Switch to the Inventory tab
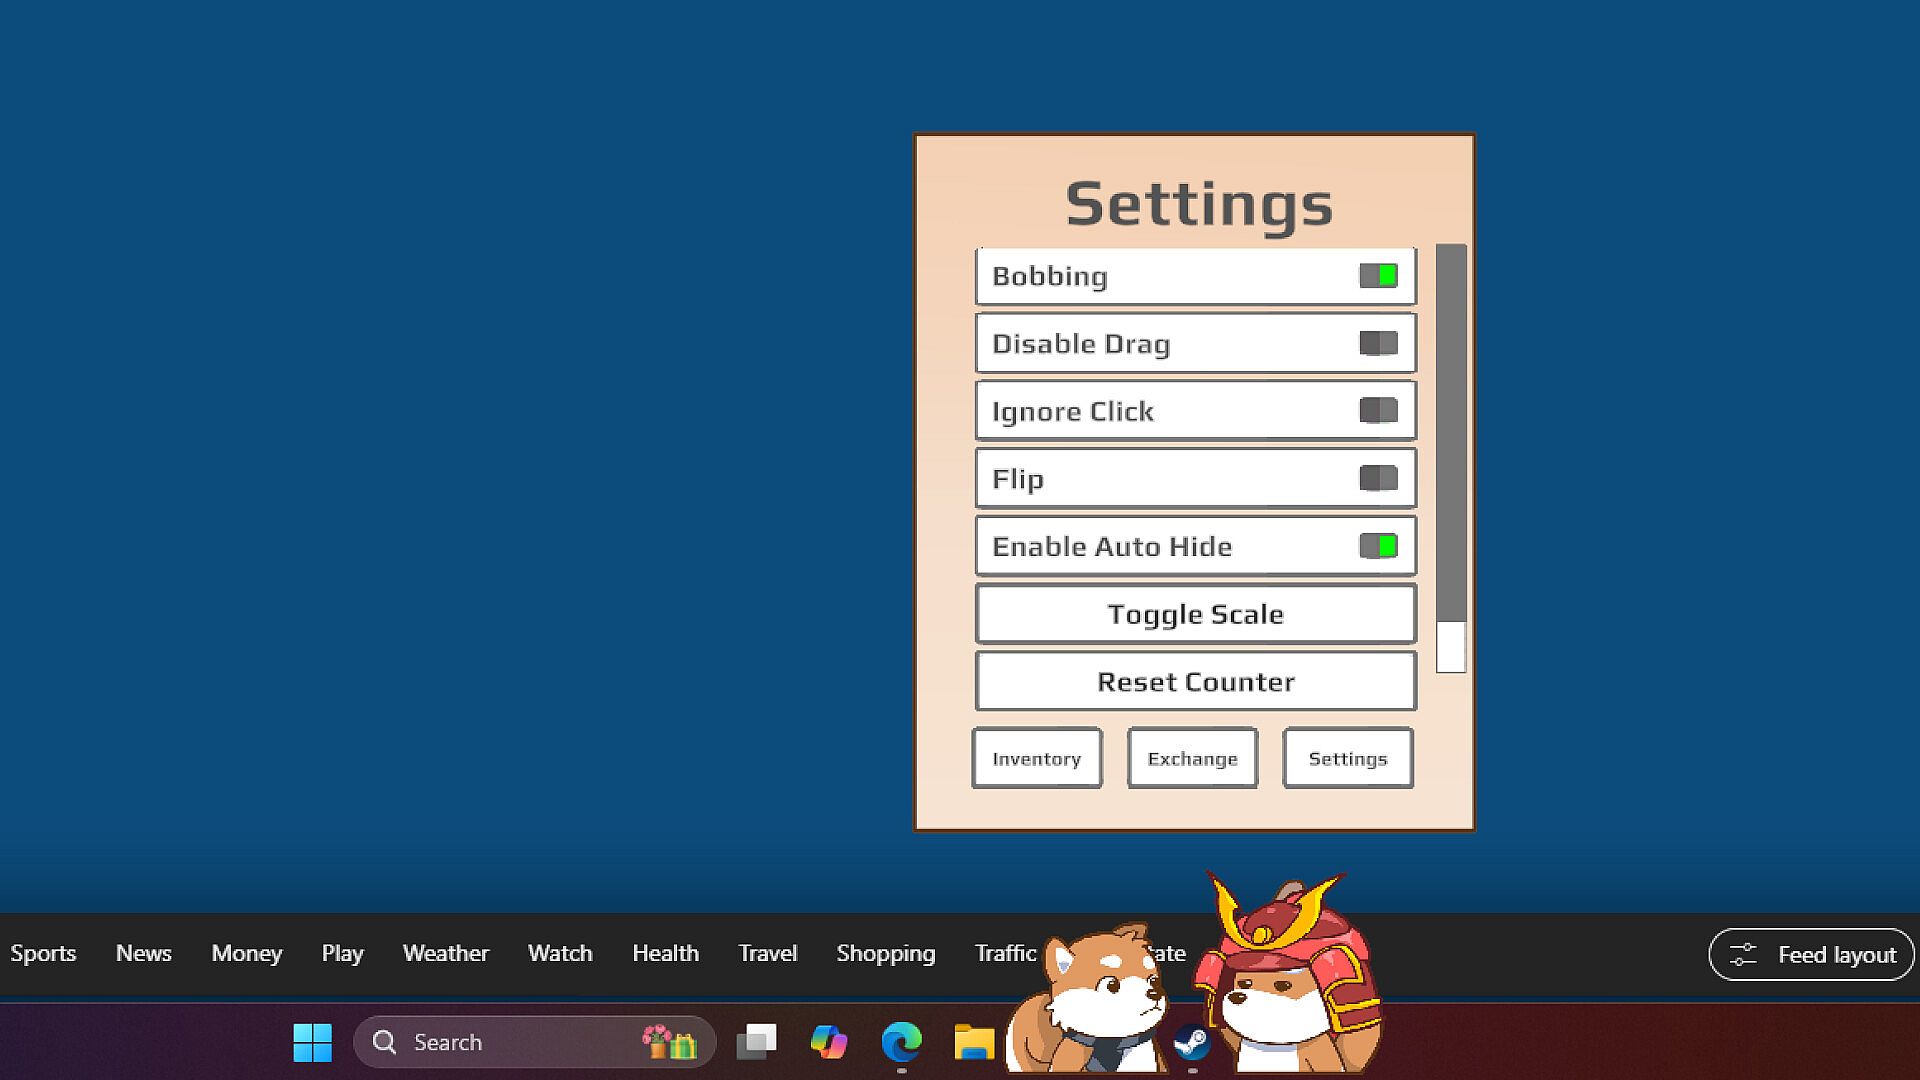The image size is (1920, 1080). point(1037,758)
